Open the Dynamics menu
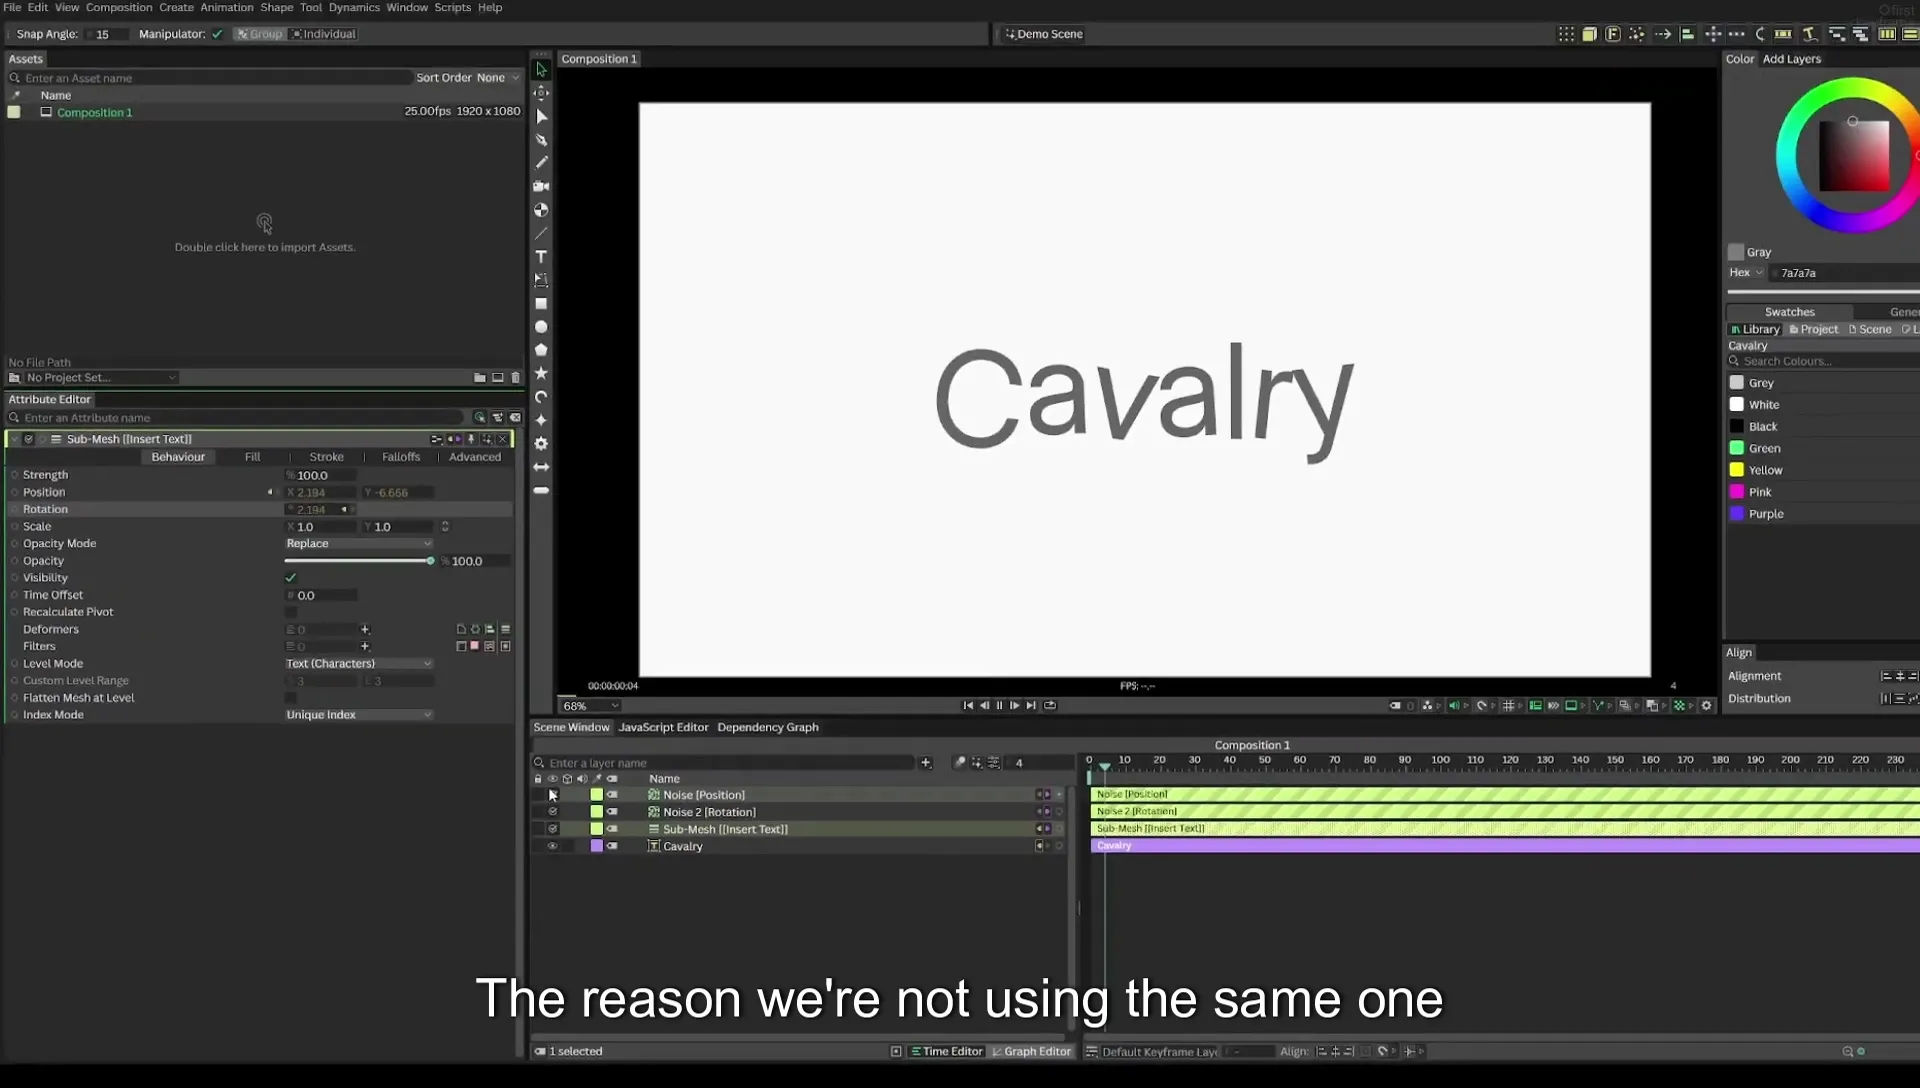The image size is (1920, 1088). (354, 8)
